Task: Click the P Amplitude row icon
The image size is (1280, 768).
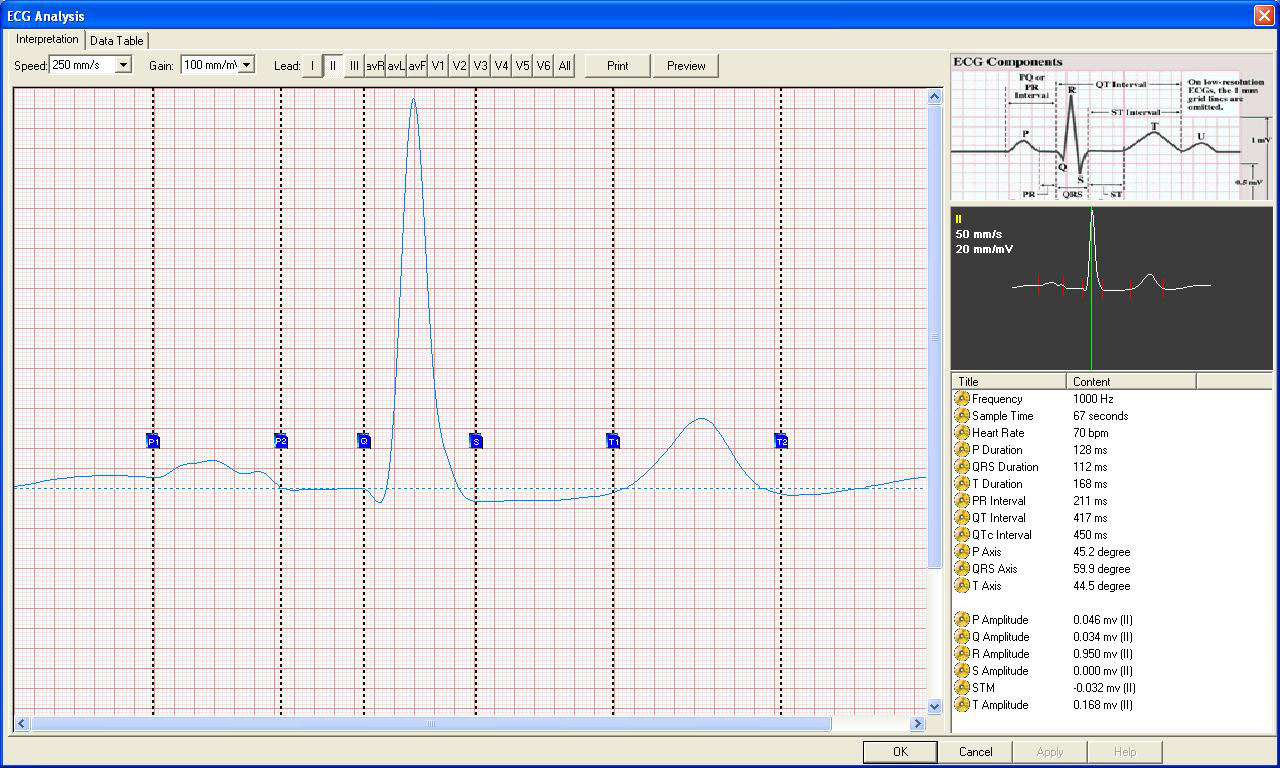Action: tap(962, 620)
